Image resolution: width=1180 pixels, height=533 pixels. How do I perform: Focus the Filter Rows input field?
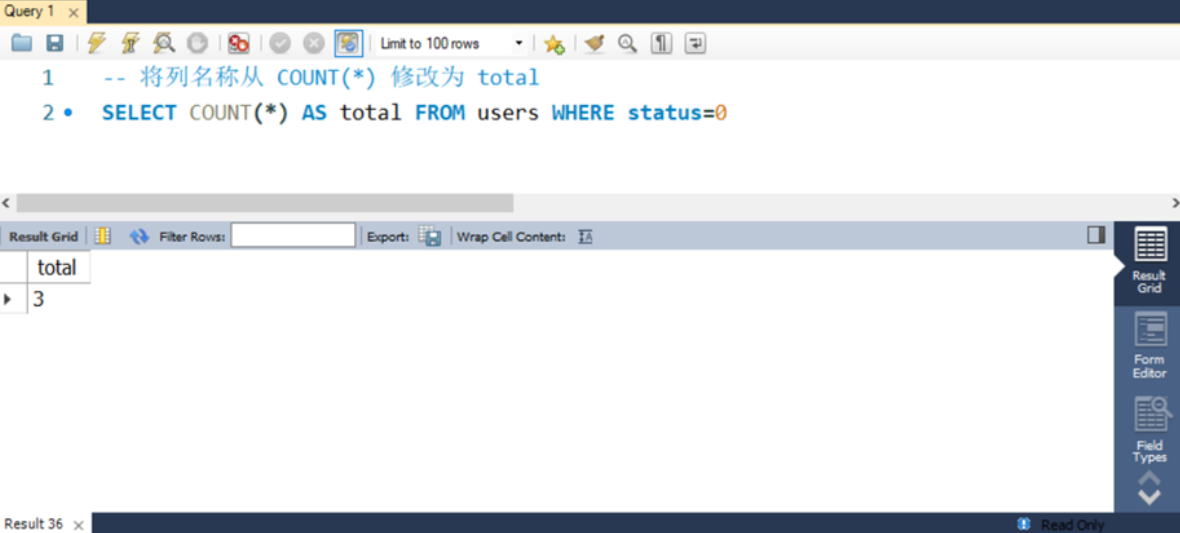pos(293,236)
